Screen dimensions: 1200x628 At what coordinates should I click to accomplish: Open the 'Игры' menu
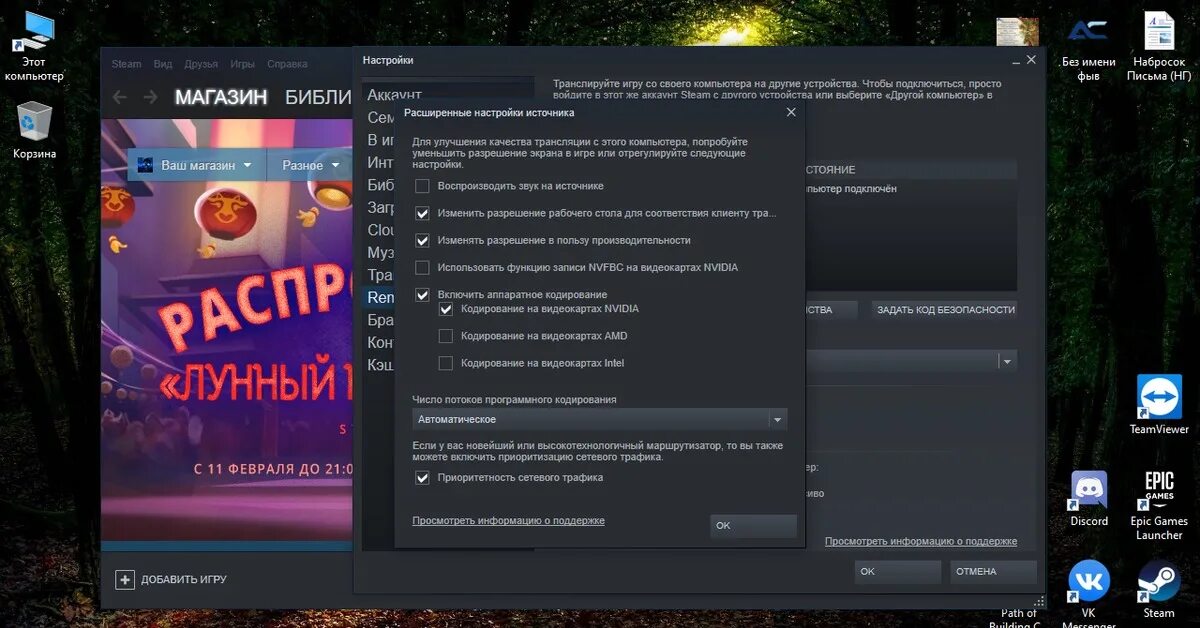click(x=242, y=64)
